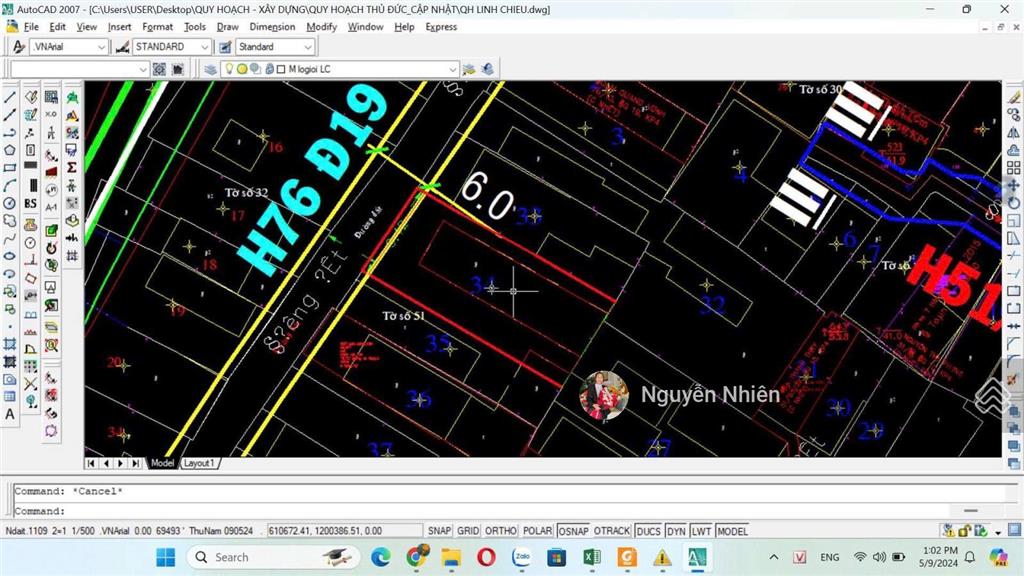Open the File menu

[31, 27]
